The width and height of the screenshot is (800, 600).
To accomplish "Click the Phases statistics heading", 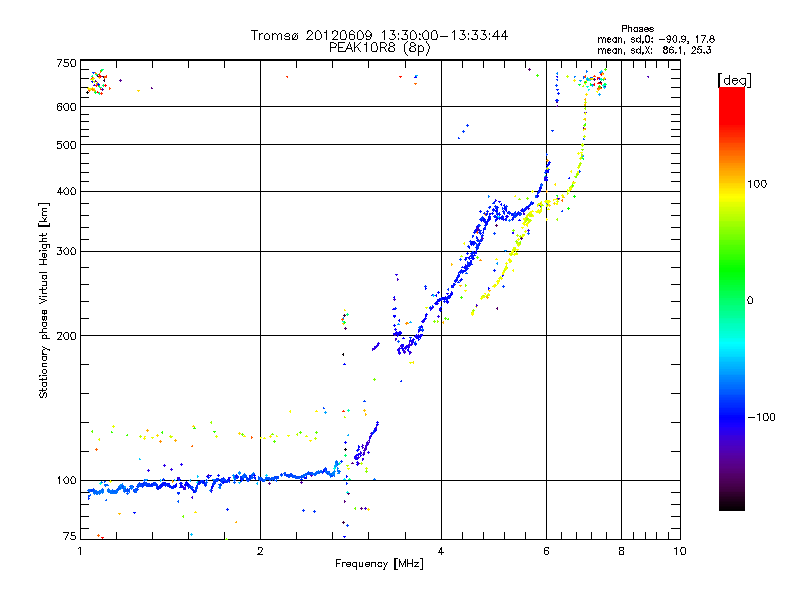I will point(638,28).
